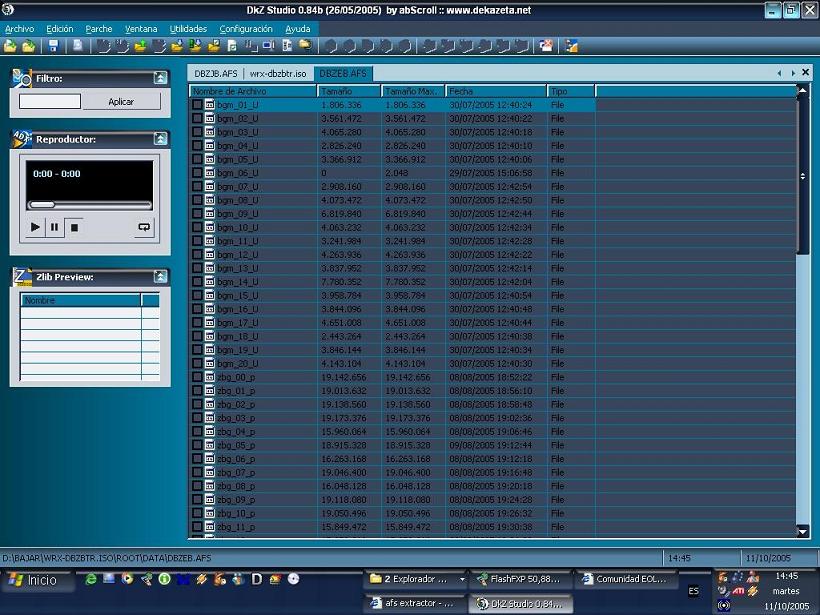This screenshot has width=820, height=615.
Task: Click file icon of bgm_01_U row
Action: (210, 105)
